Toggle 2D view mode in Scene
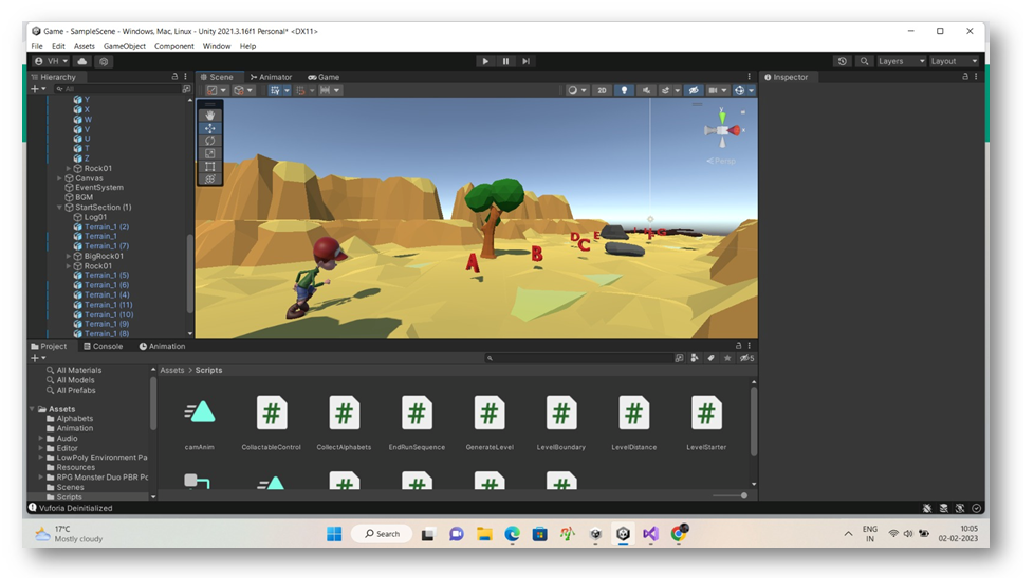This screenshot has width=1023, height=578. coord(601,90)
